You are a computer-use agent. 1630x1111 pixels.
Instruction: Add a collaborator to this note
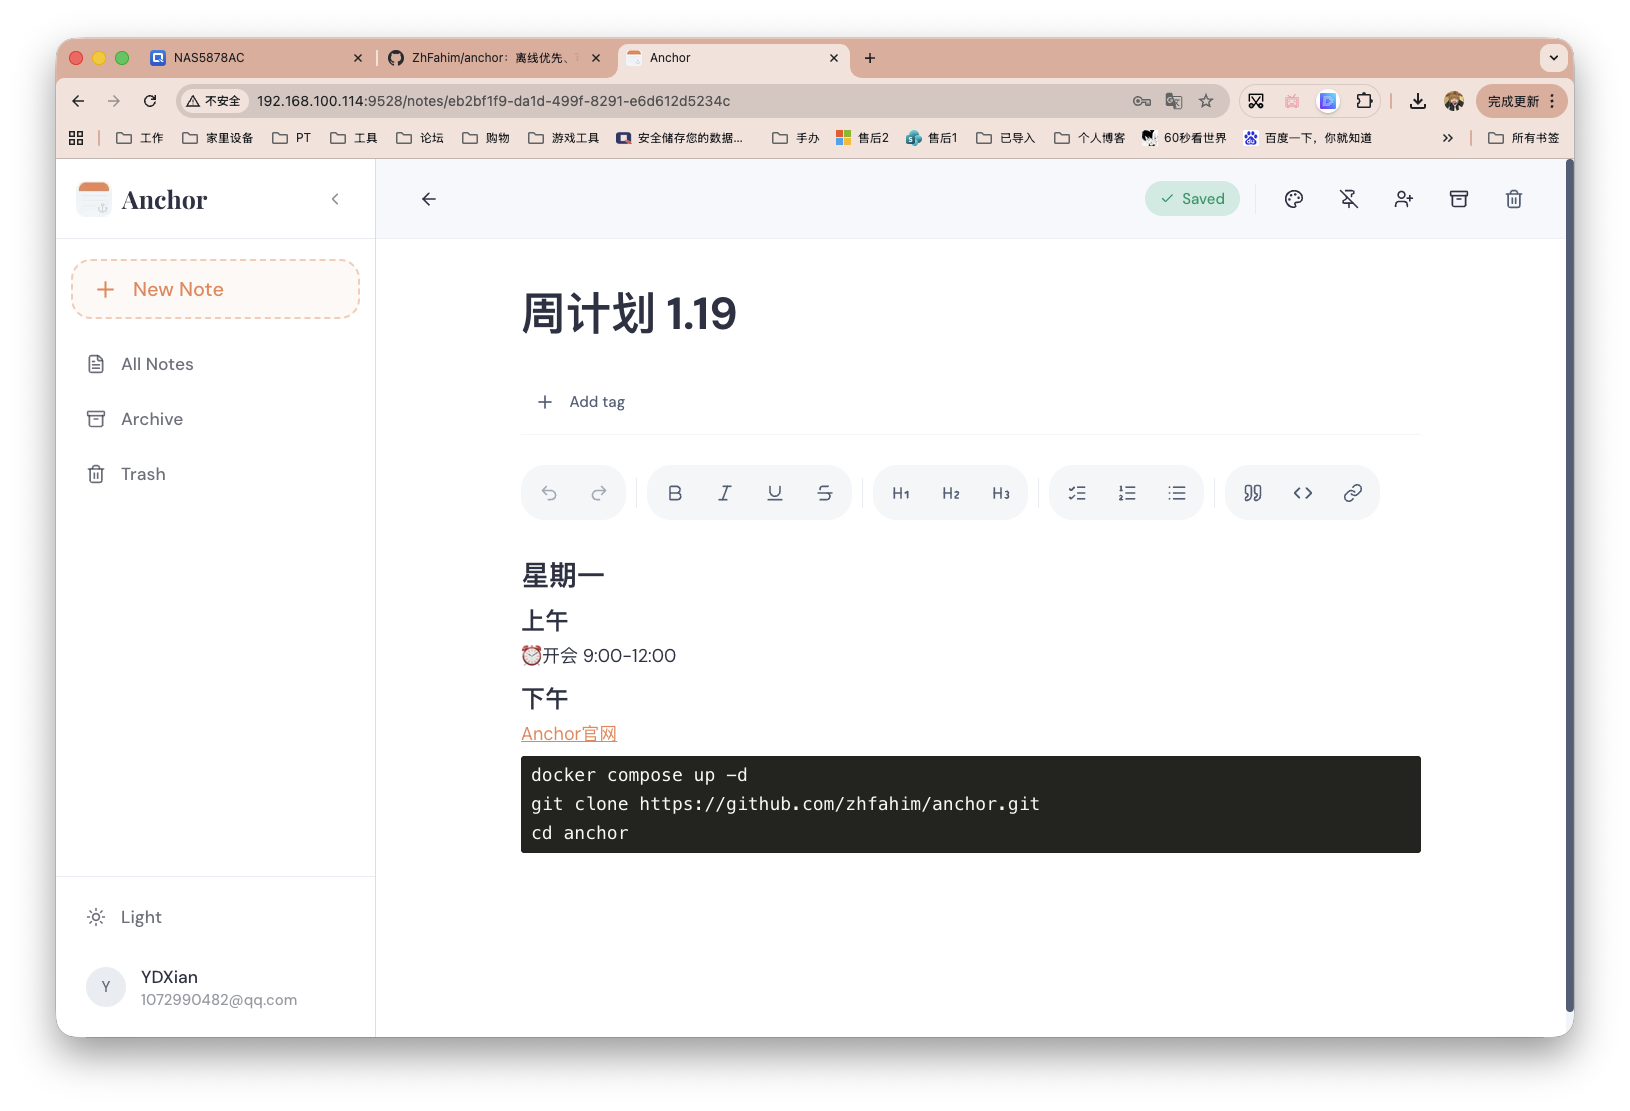pyautogui.click(x=1404, y=199)
